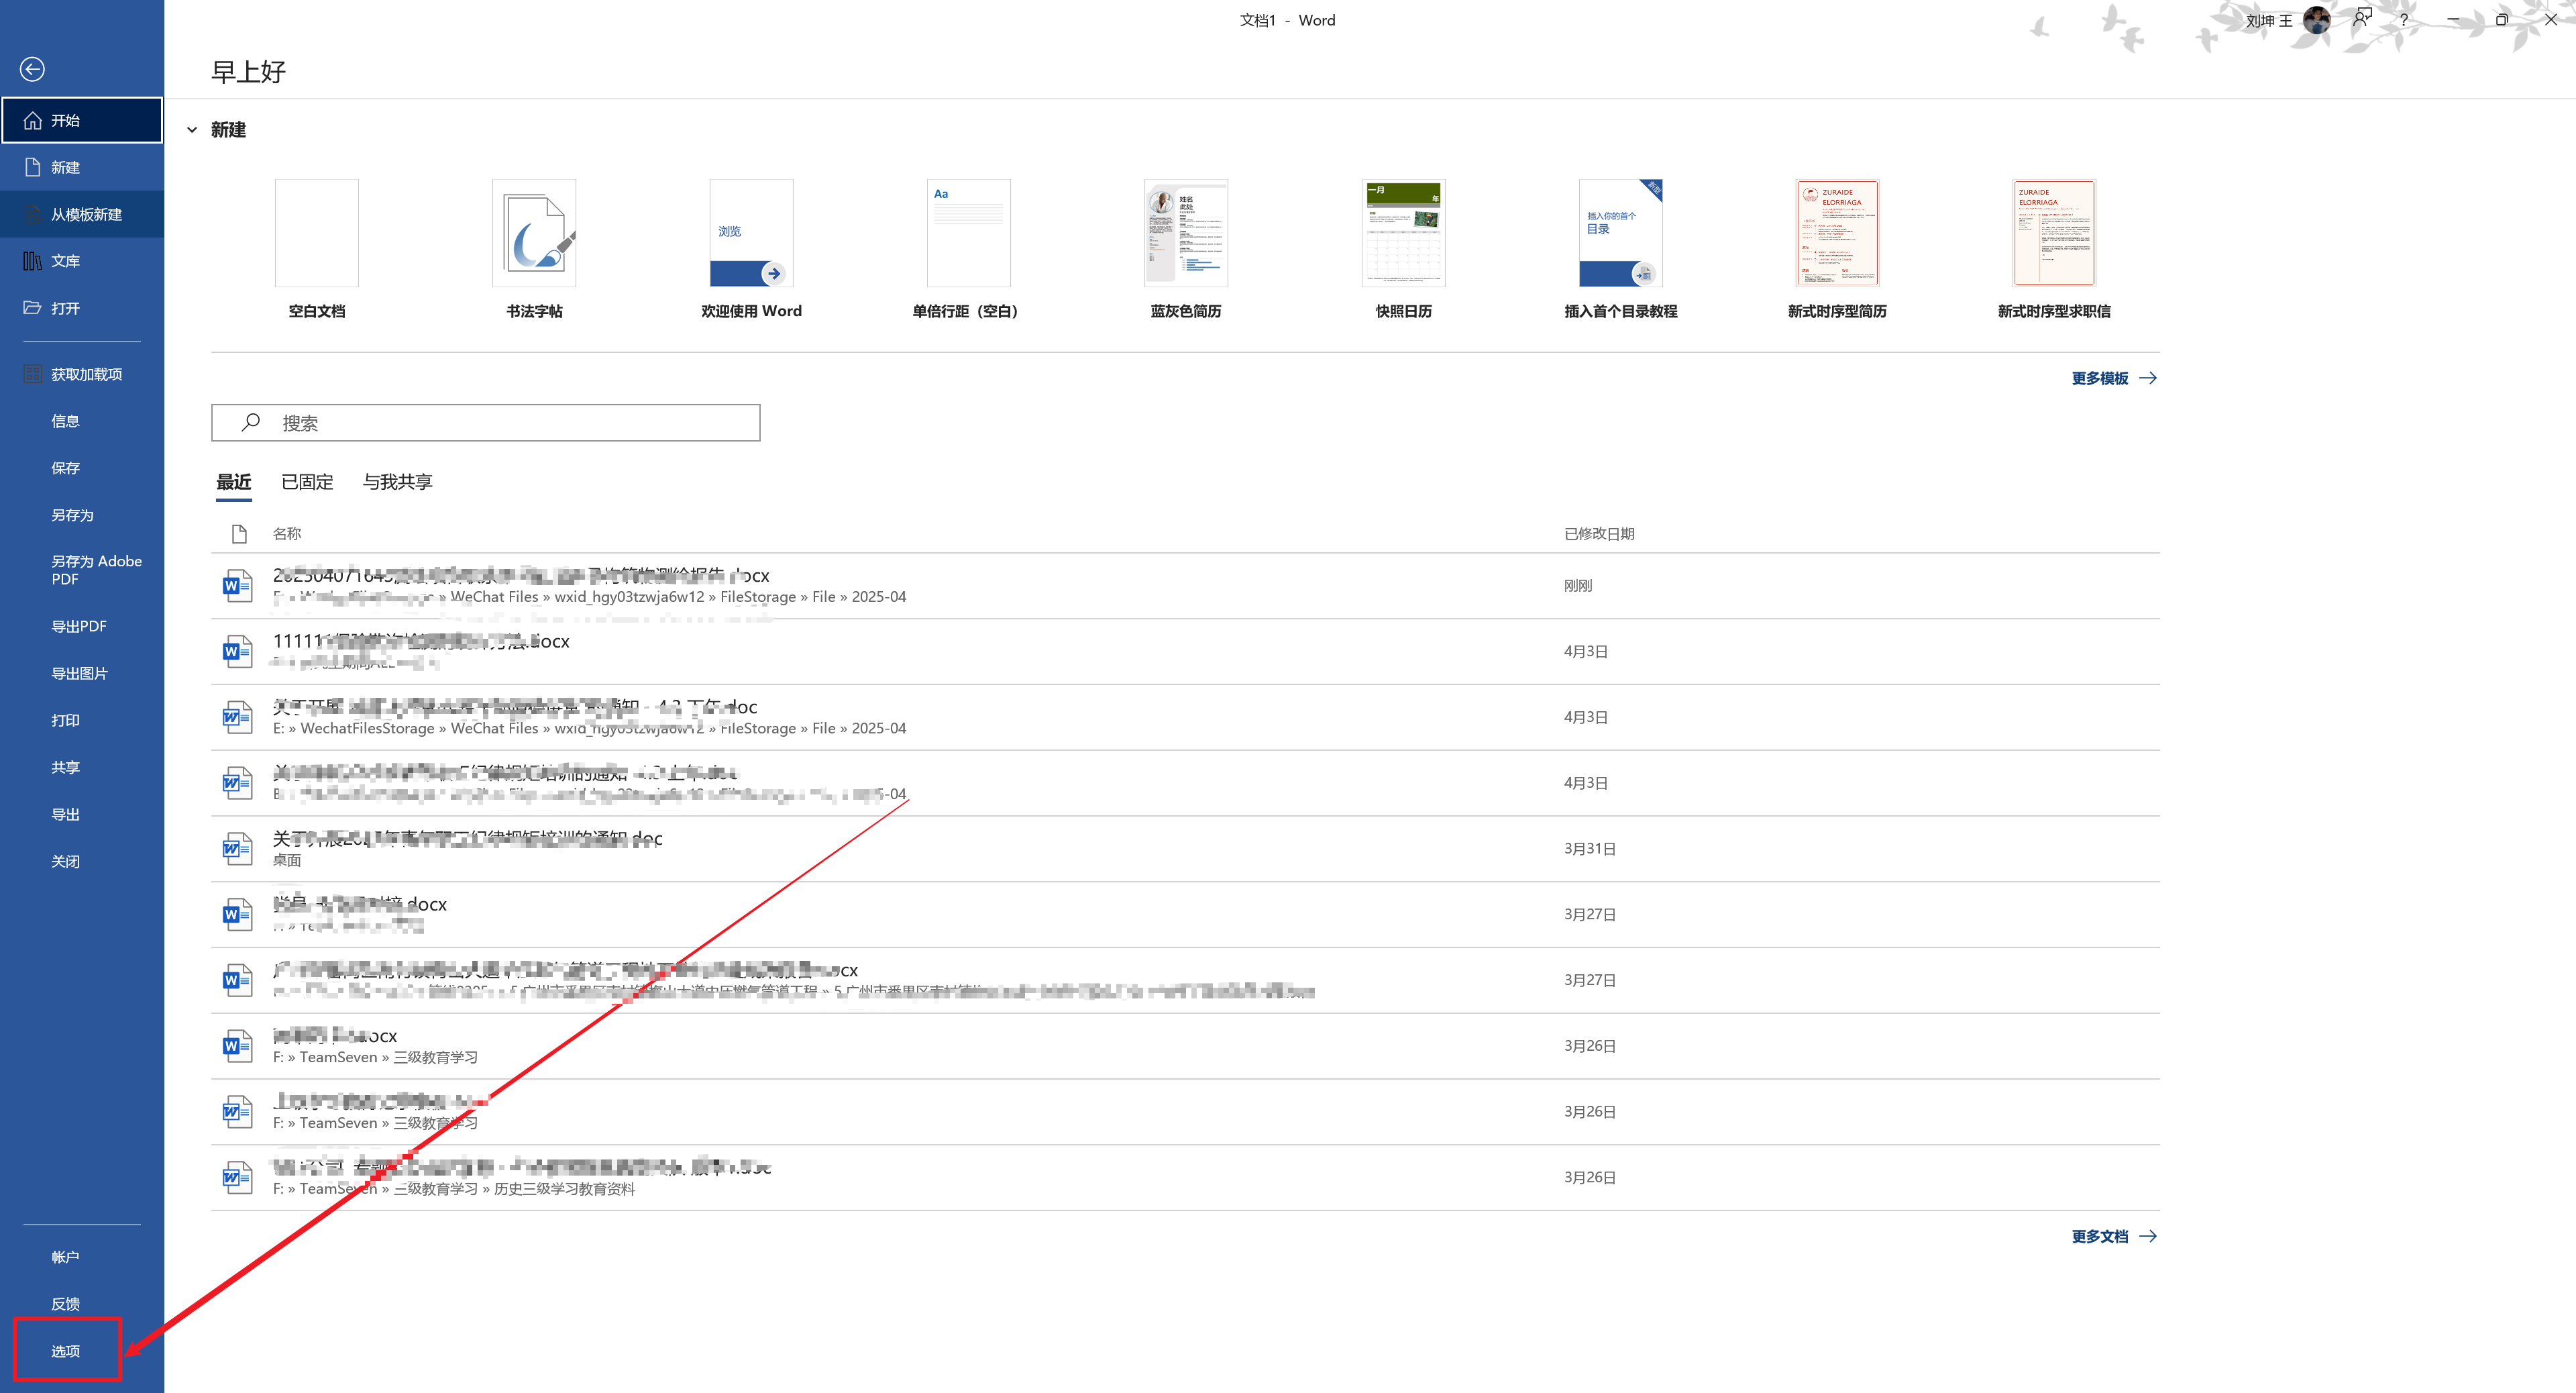The width and height of the screenshot is (2576, 1393).
Task: Click the document icon in the list header
Action: click(239, 534)
